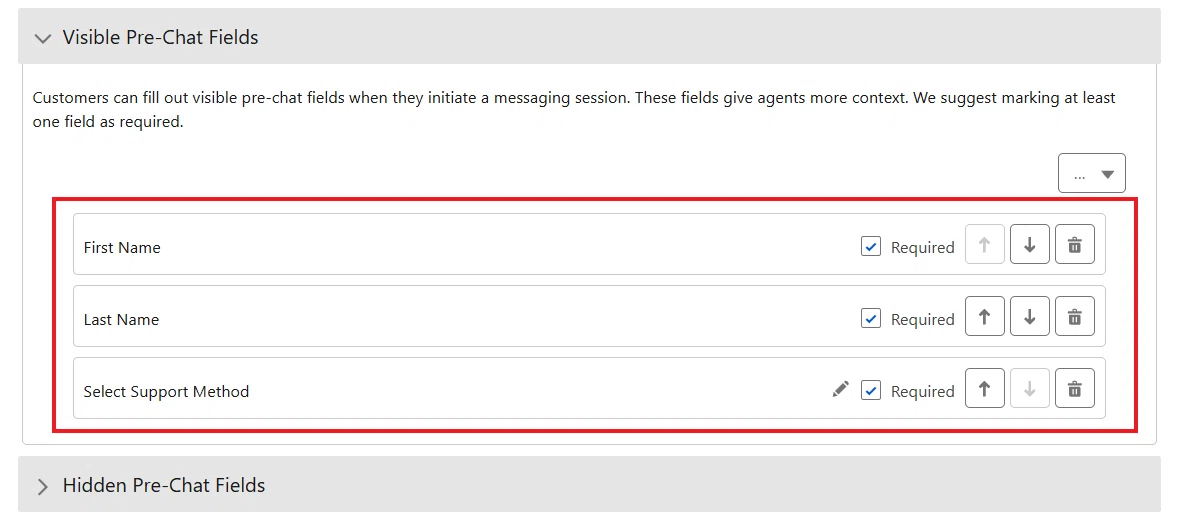
Task: Click disabled up arrow for First Name
Action: (985, 244)
